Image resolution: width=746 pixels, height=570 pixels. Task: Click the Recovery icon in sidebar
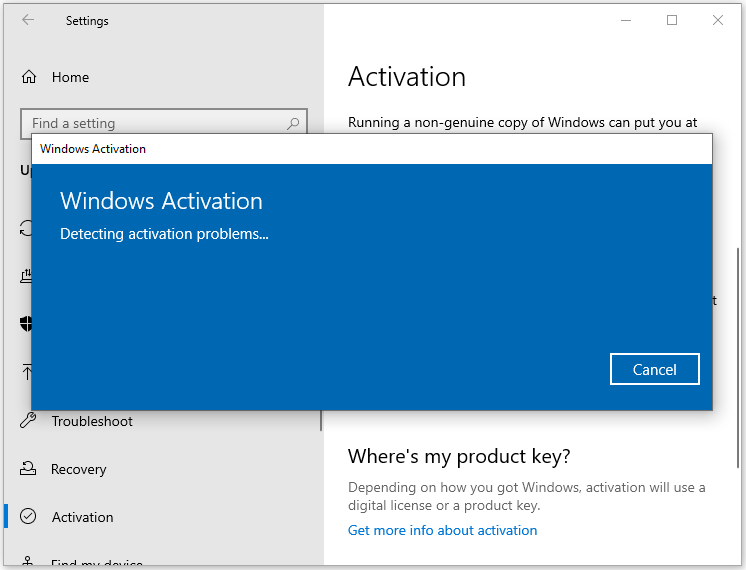29,469
